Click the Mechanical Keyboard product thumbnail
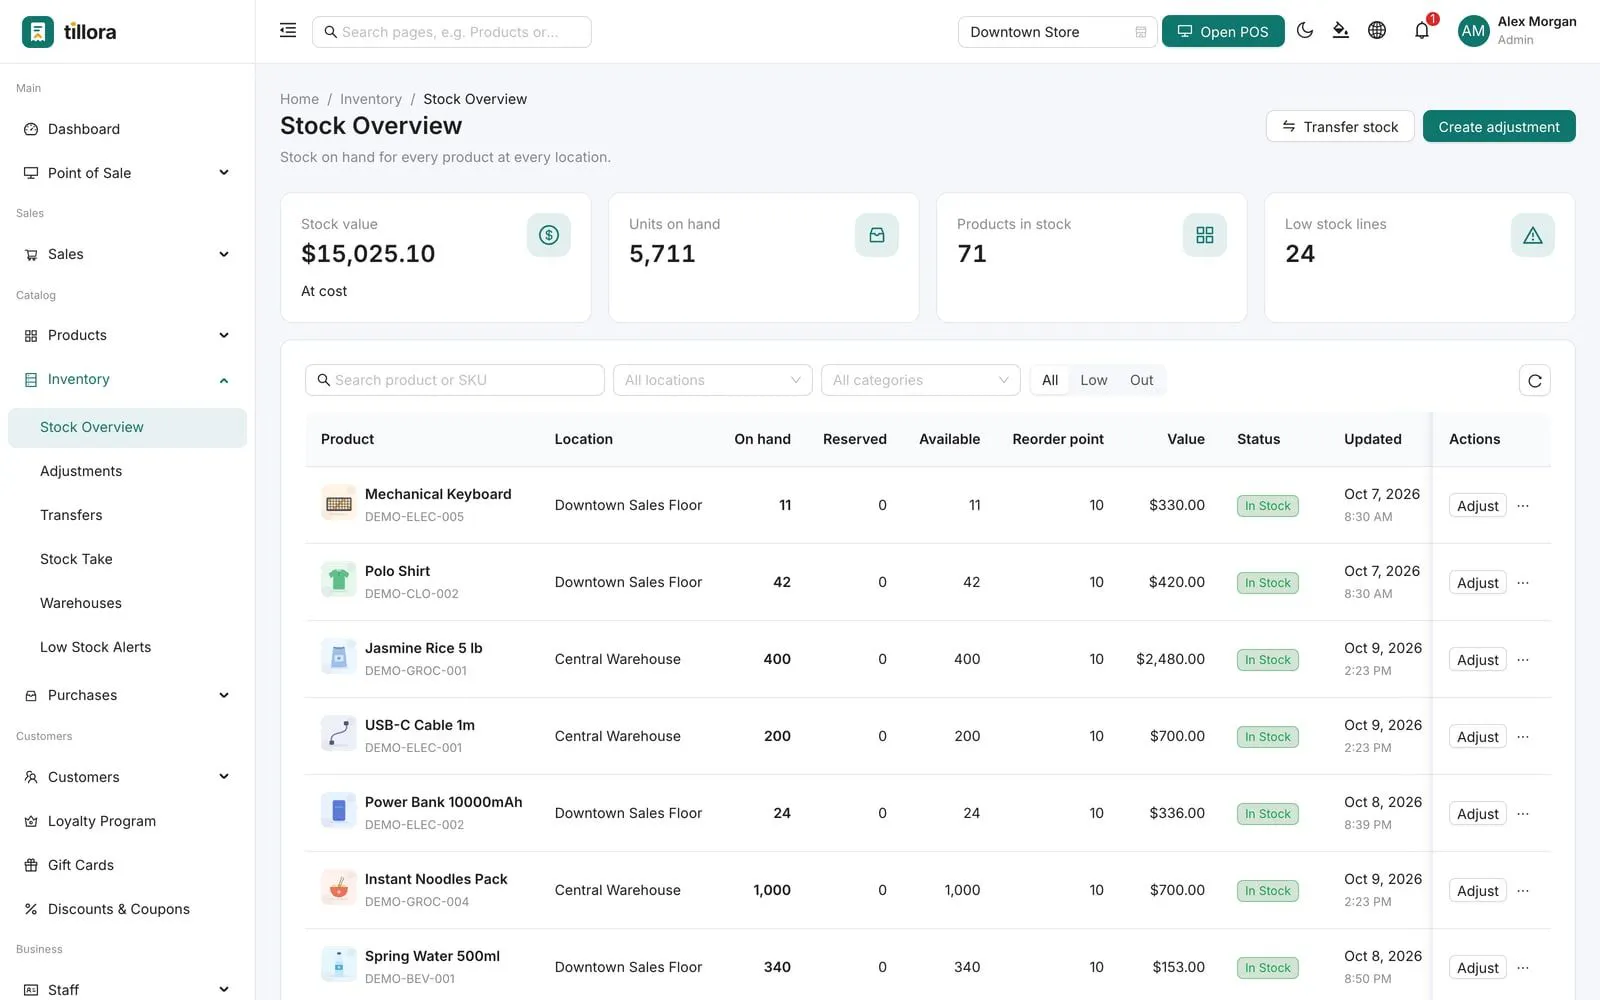Viewport: 1600px width, 1000px height. 339,504
